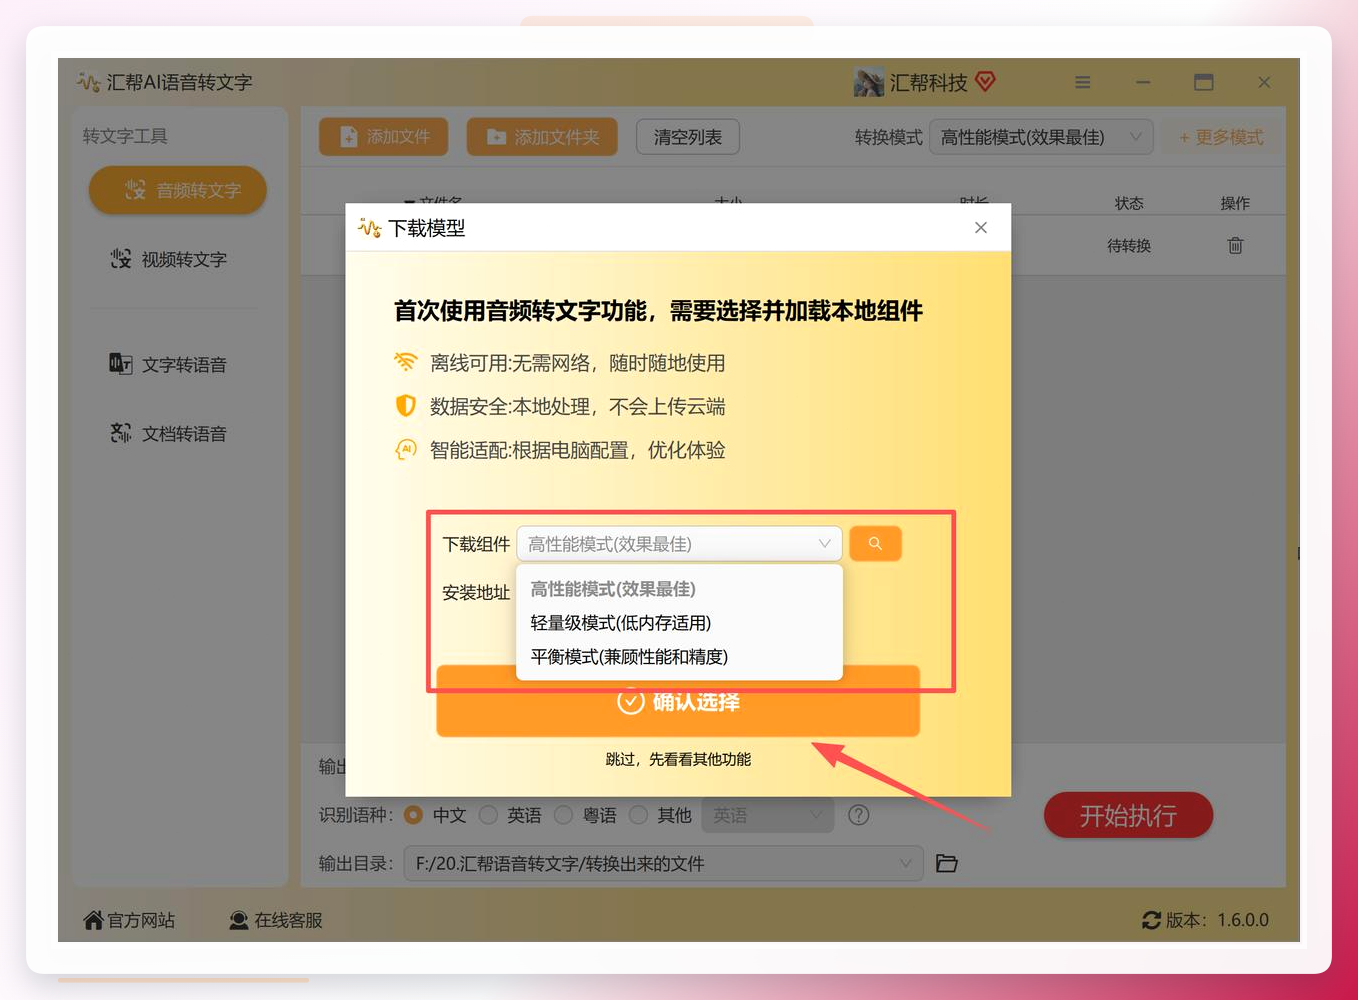Select the 粤语 language radio button
Image resolution: width=1358 pixels, height=1000 pixels.
point(563,815)
